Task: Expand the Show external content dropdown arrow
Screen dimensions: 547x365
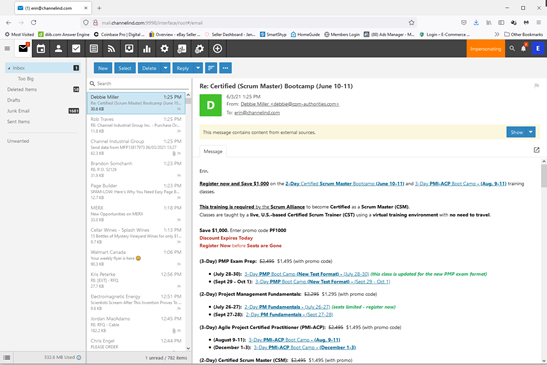Action: pyautogui.click(x=531, y=132)
